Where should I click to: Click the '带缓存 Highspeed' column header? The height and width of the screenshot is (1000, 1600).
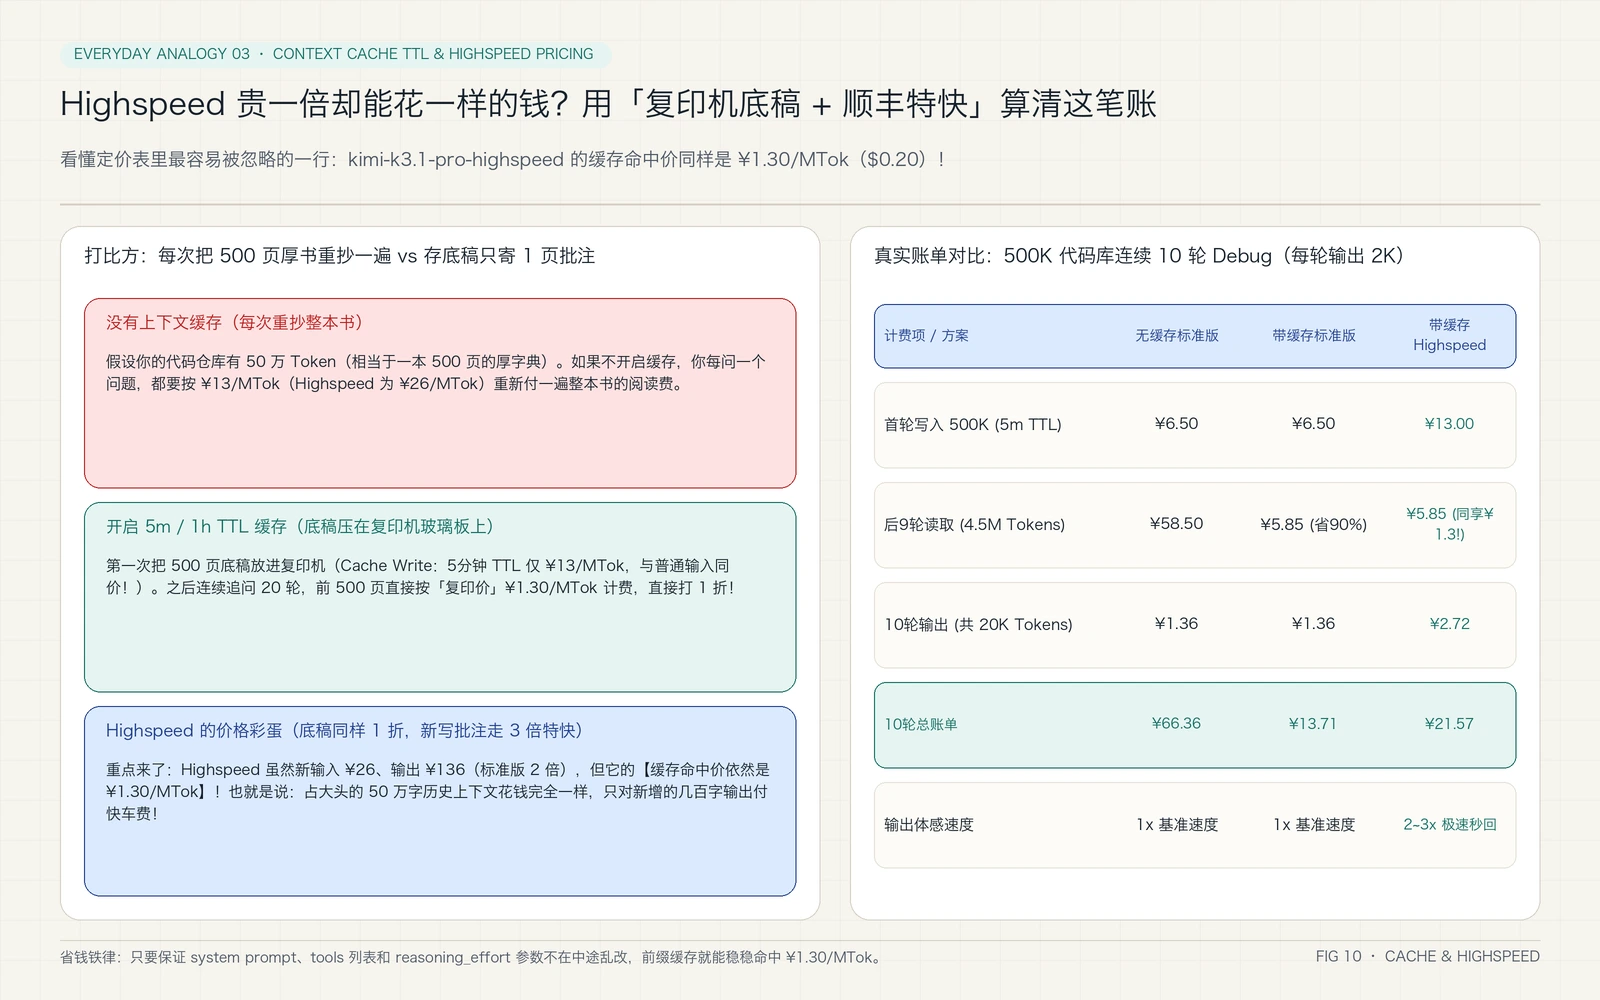(1449, 335)
